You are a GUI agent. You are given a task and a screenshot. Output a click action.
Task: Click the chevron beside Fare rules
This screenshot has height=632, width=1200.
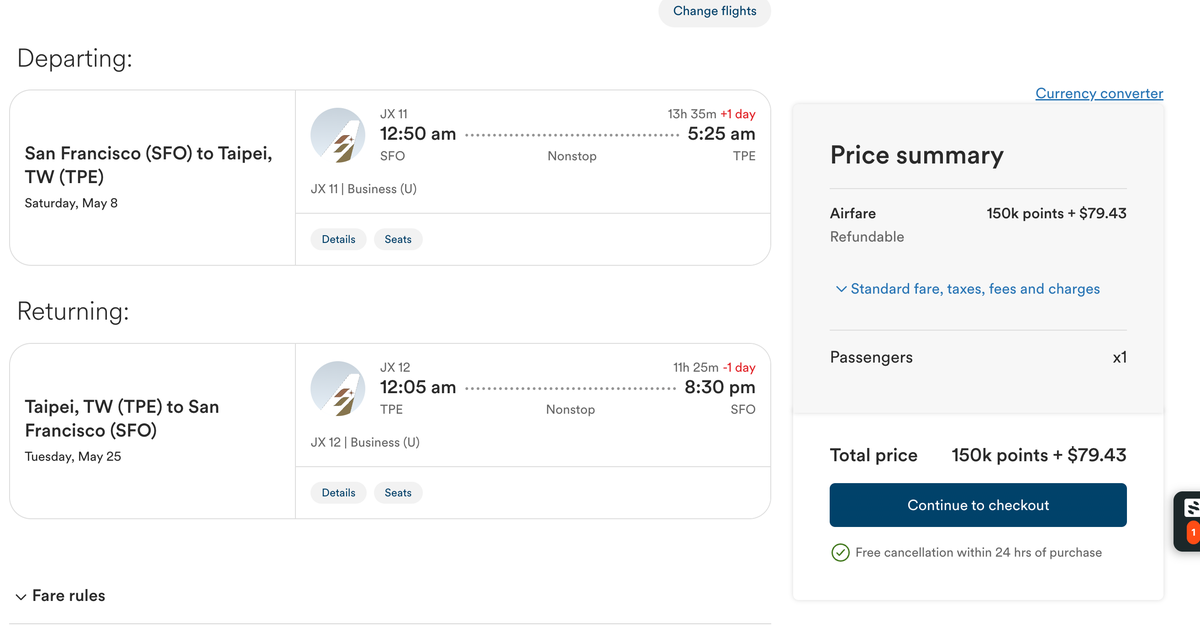coord(21,597)
